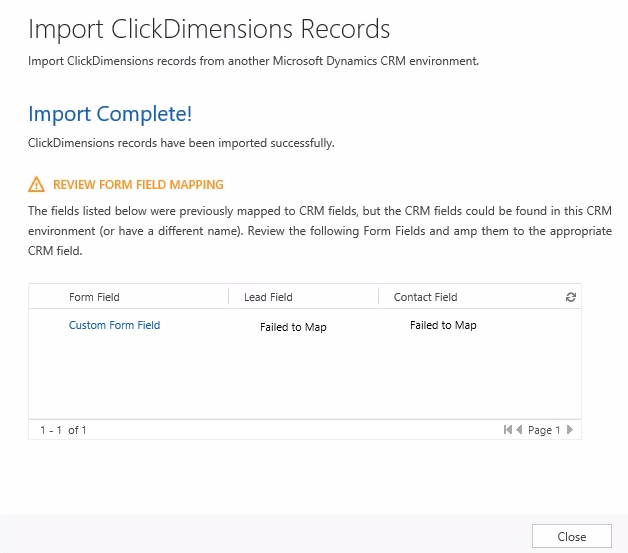
Task: Sort by Lead Field column header
Action: pos(268,297)
